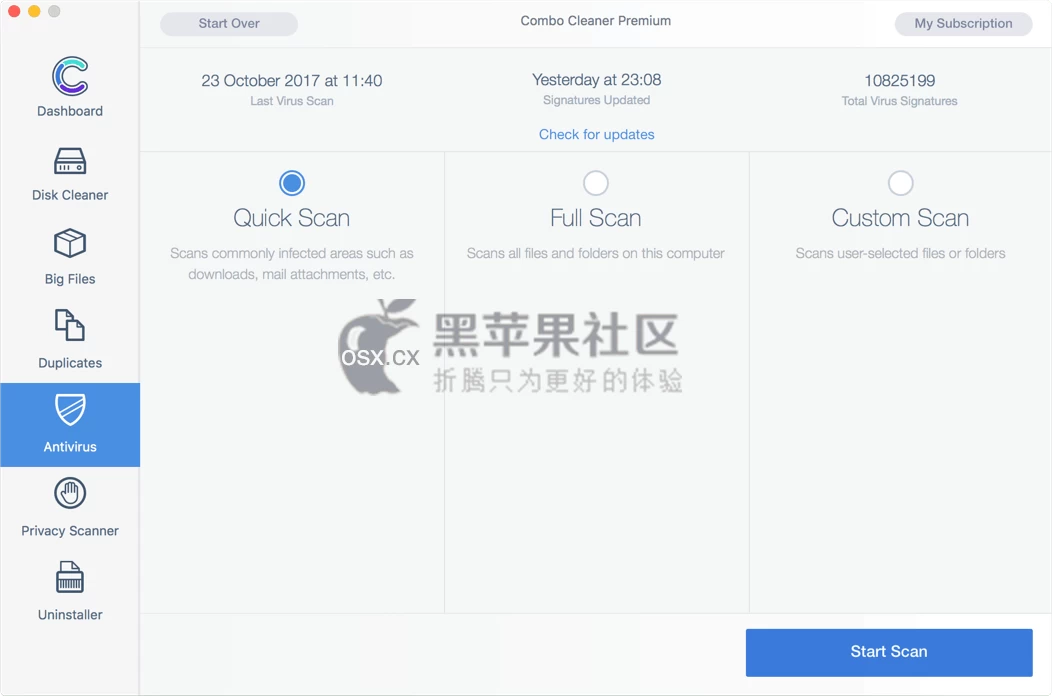1052x698 pixels.
Task: Go to the Disk Cleaner label
Action: [x=70, y=195]
